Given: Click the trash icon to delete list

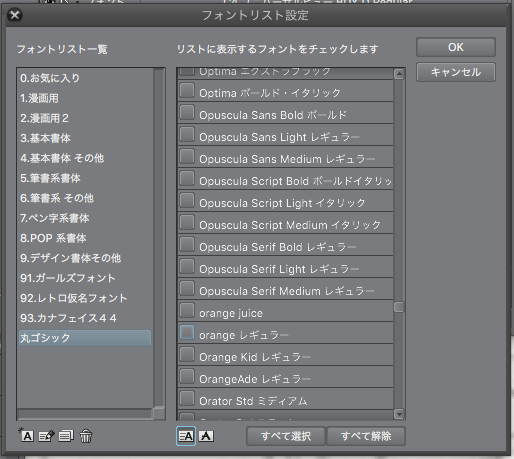Looking at the screenshot, I should point(86,436).
